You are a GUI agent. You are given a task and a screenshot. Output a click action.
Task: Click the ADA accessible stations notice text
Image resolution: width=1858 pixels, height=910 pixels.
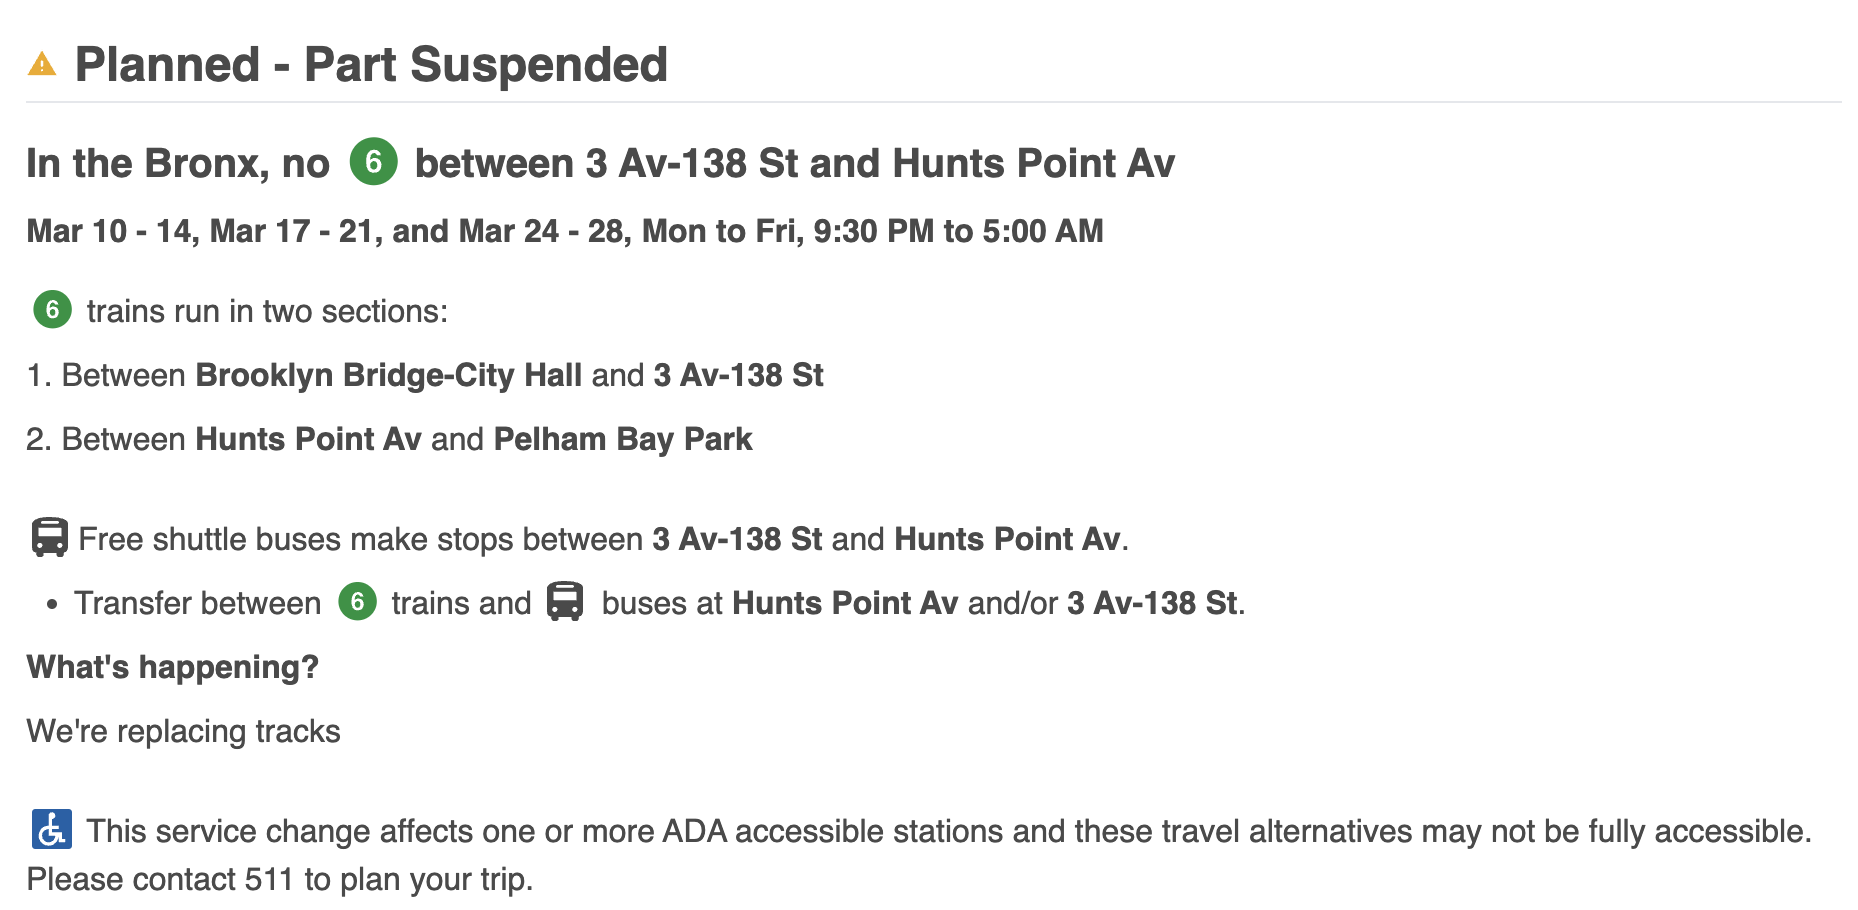[x=948, y=831]
